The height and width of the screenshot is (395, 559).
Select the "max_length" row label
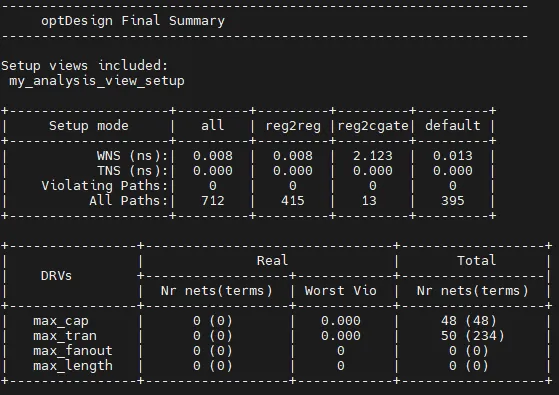73,366
